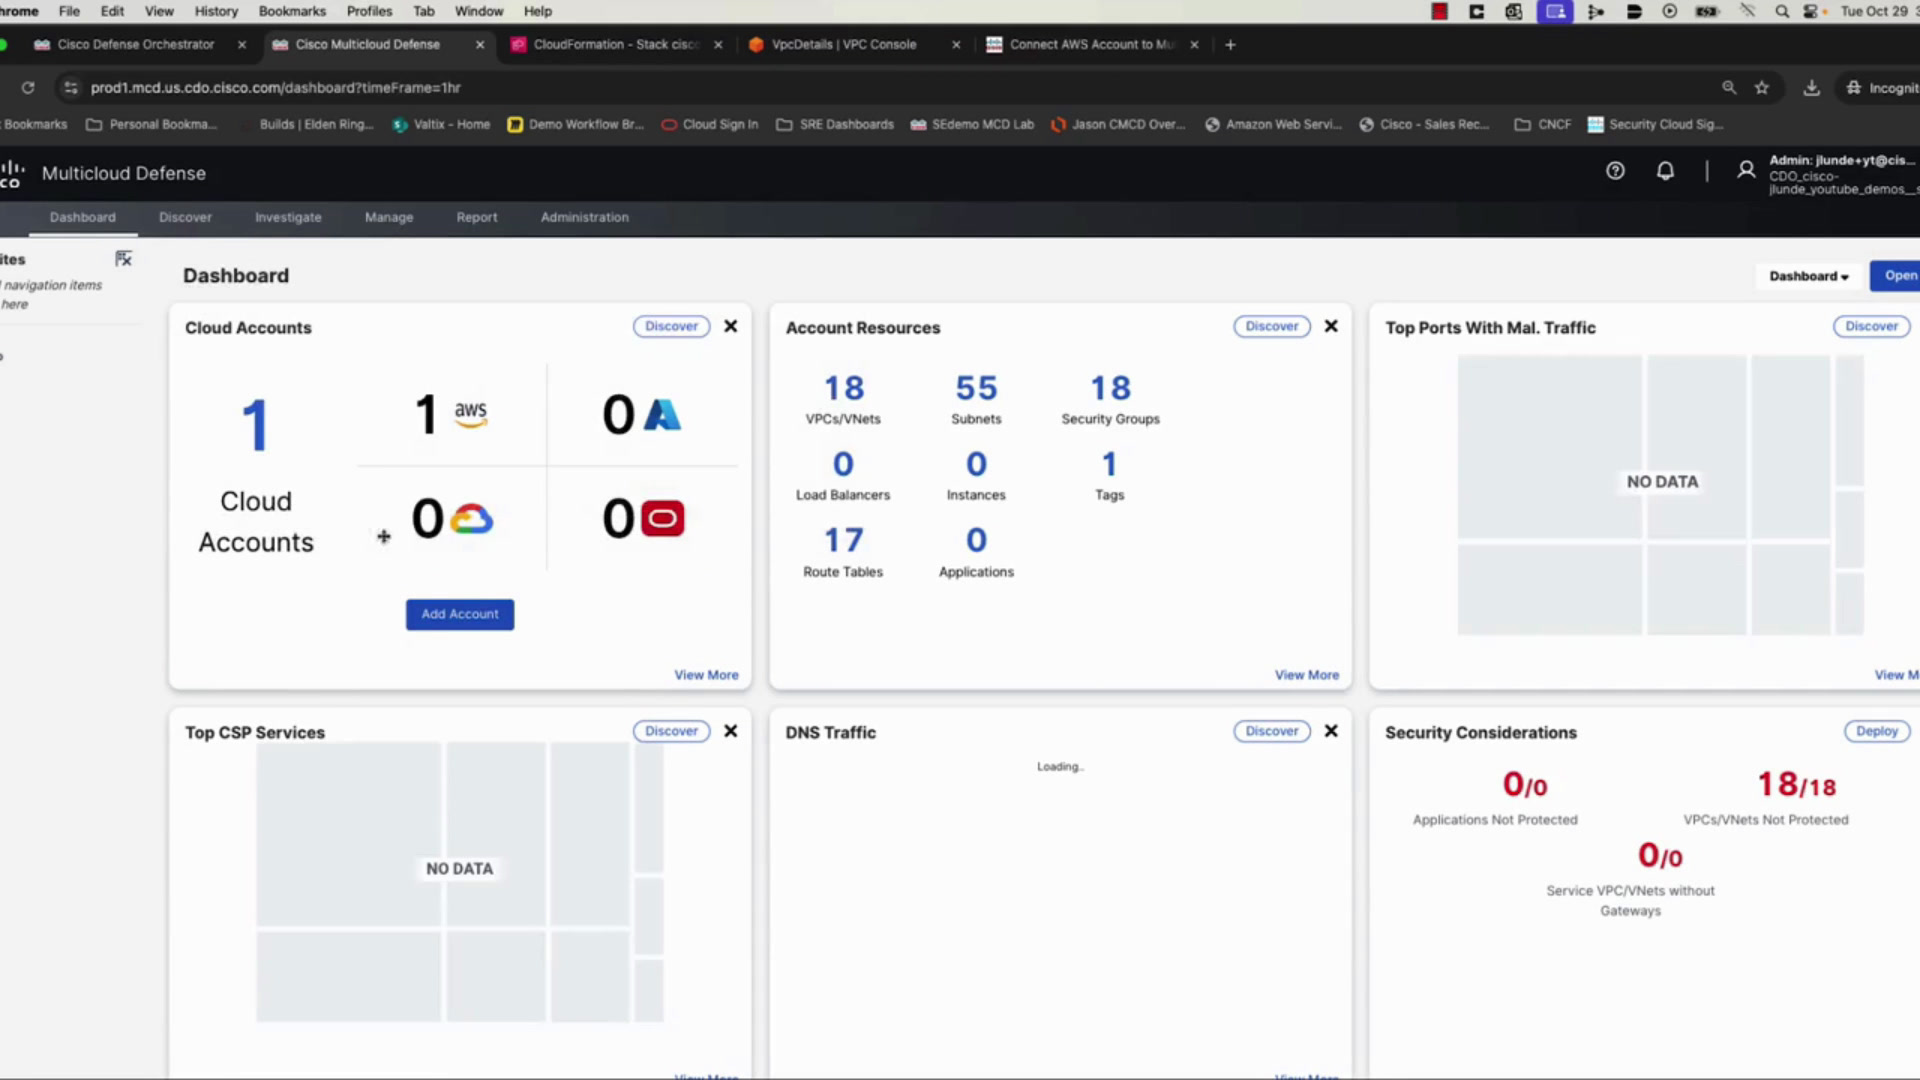1920x1080 pixels.
Task: Close the Cloud Accounts widget
Action: click(x=731, y=326)
